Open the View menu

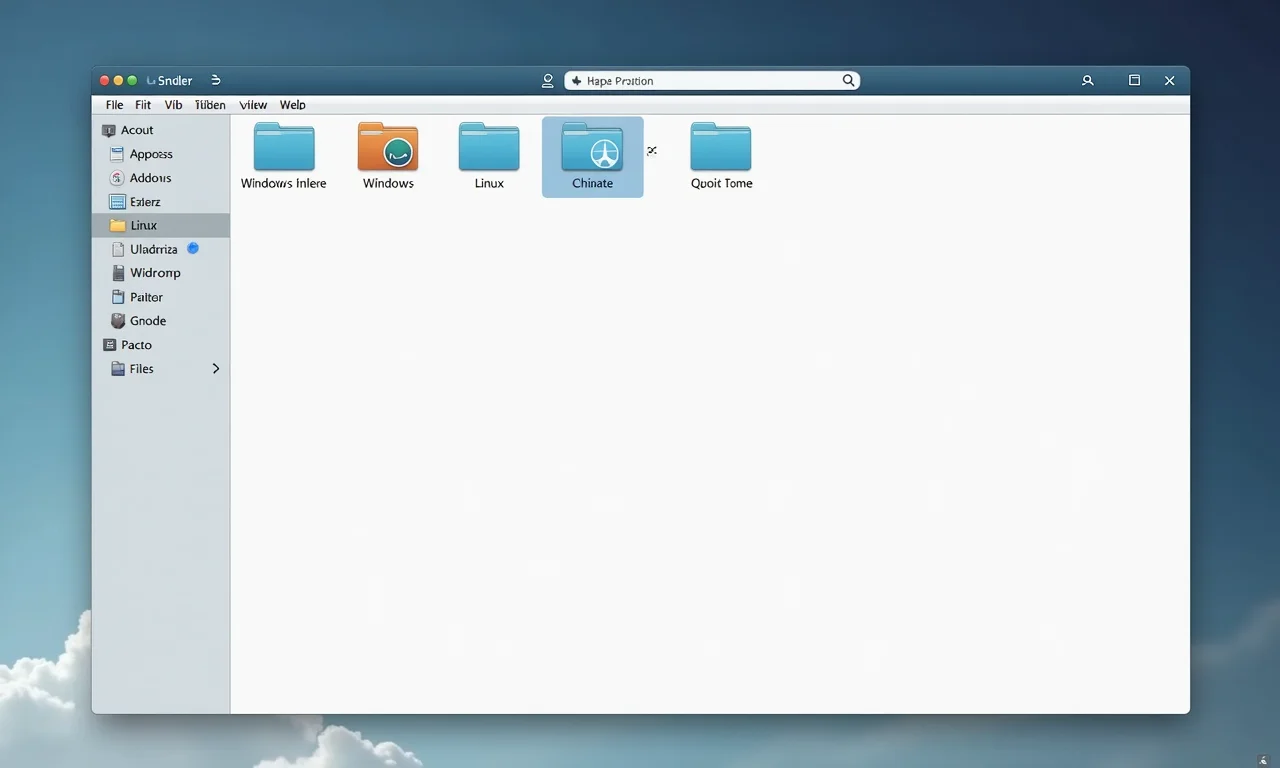[252, 104]
